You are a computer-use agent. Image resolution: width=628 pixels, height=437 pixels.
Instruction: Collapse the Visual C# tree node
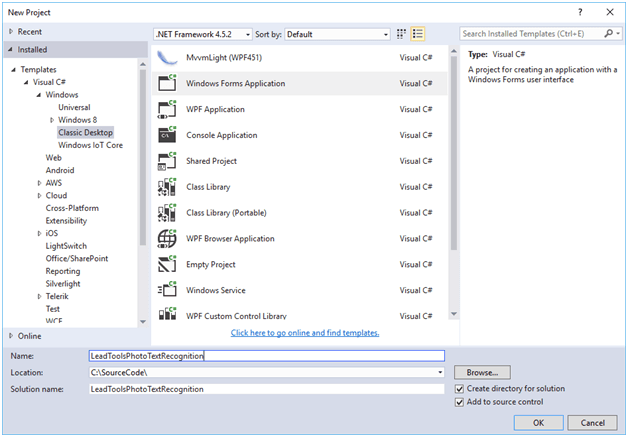point(26,82)
